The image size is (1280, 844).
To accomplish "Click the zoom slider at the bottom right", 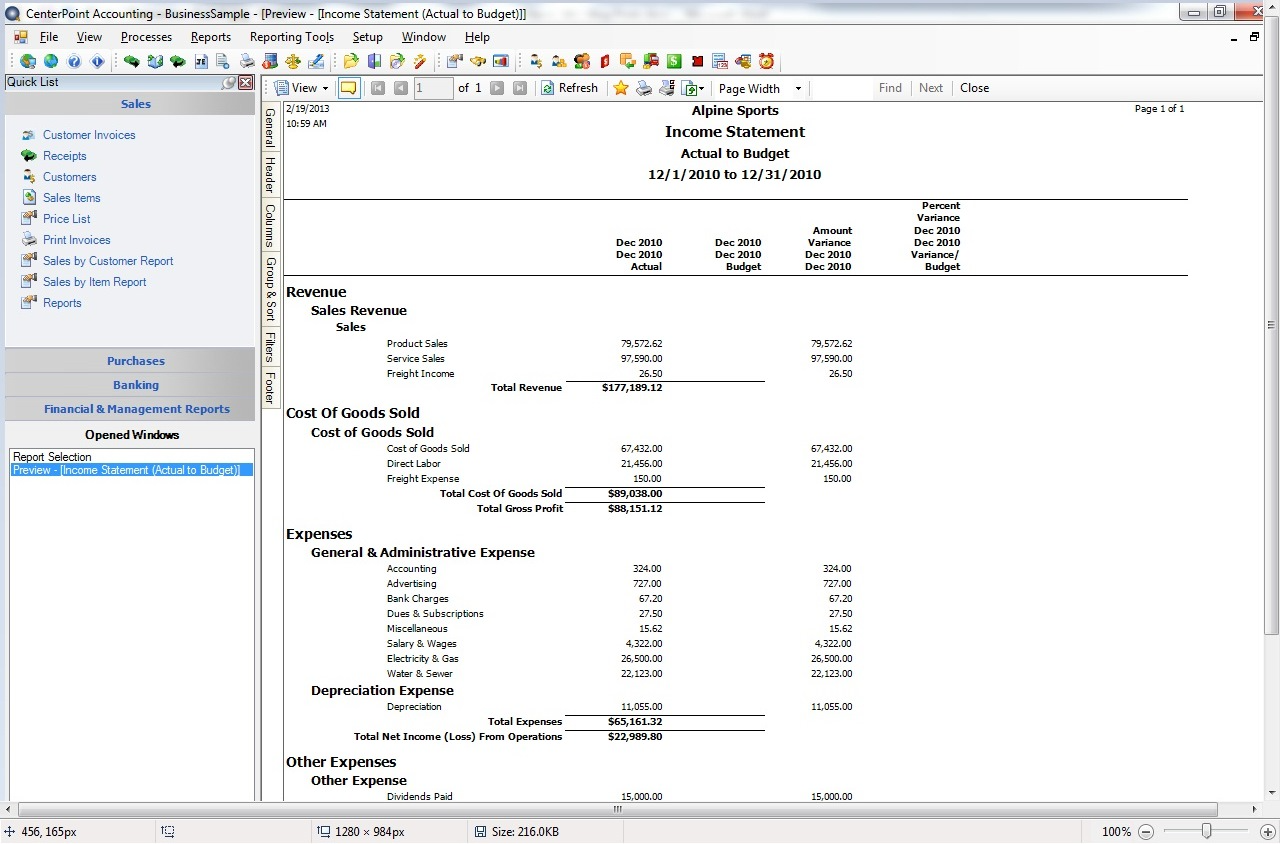I will coord(1207,831).
